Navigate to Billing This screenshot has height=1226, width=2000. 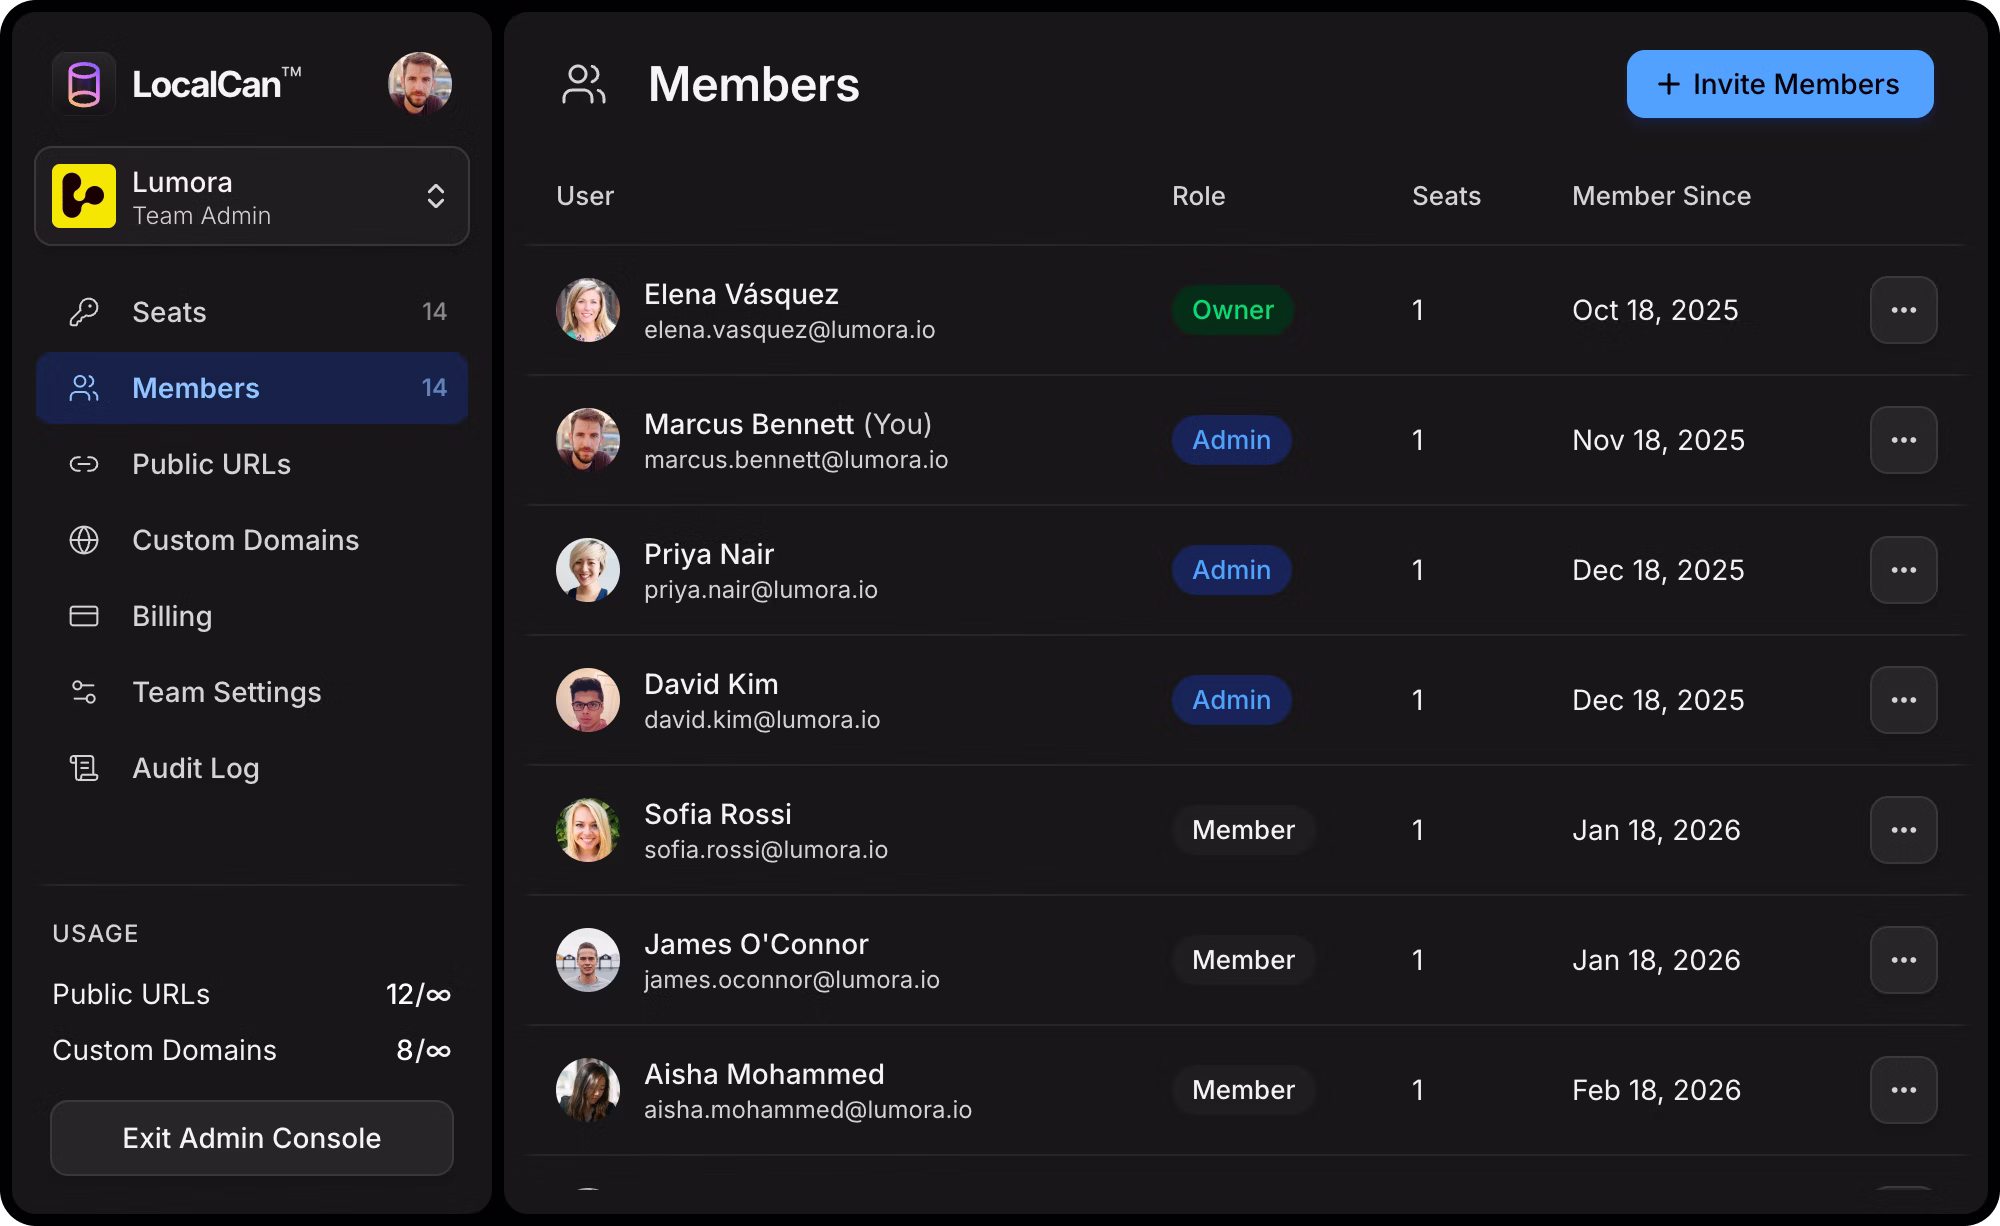pyautogui.click(x=252, y=616)
